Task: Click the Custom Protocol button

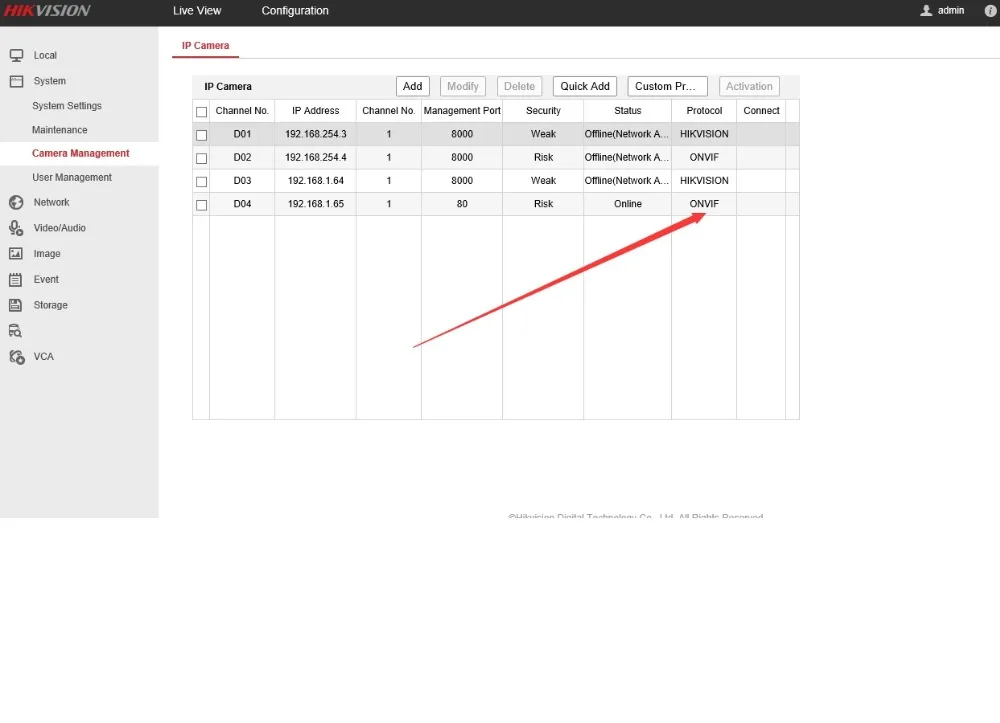Action: tap(667, 87)
